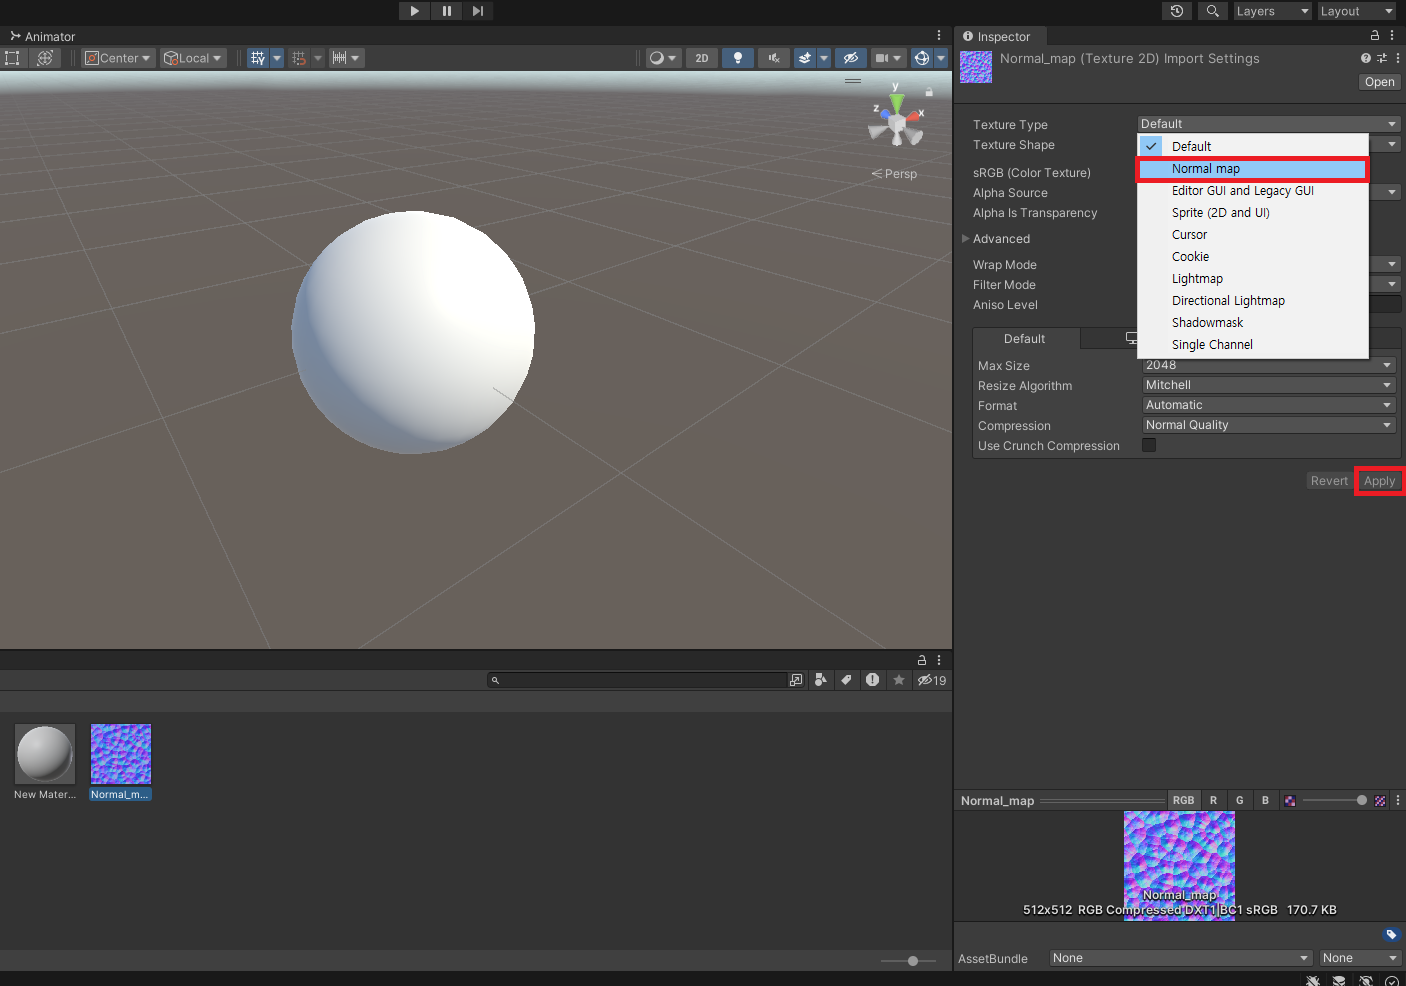
Task: Open the preset selector icon in the Inspector
Action: click(1382, 58)
